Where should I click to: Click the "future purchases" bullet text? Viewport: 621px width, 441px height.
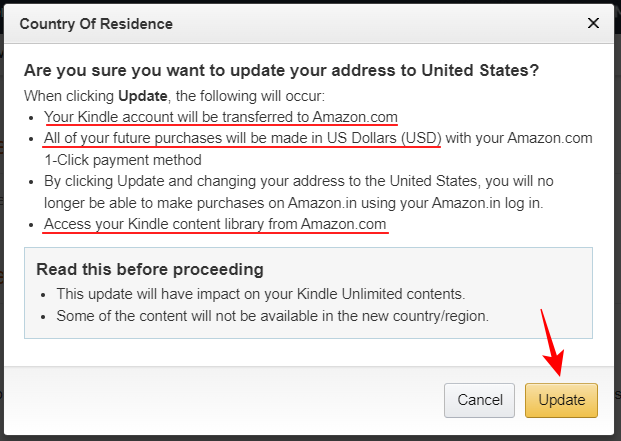coord(242,138)
